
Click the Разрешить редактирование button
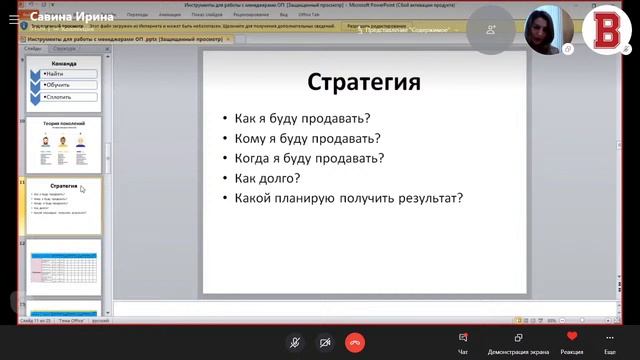tap(377, 26)
